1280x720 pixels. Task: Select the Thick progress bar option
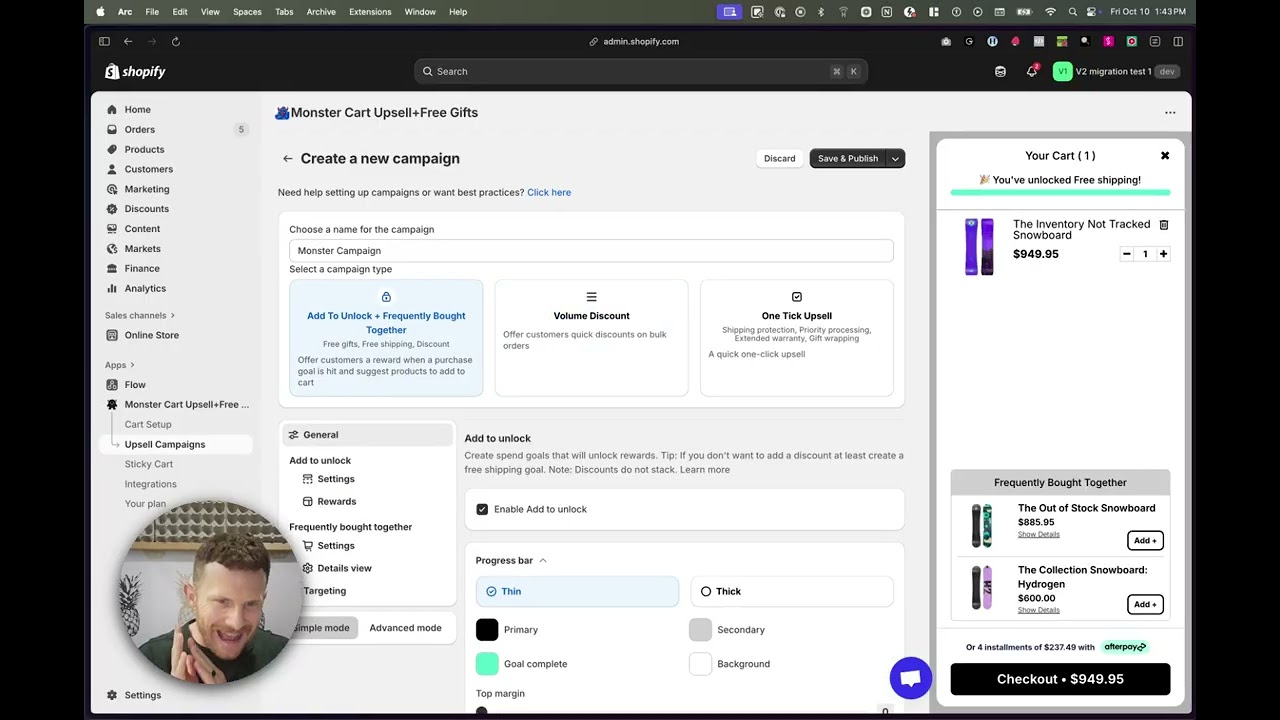(x=791, y=591)
